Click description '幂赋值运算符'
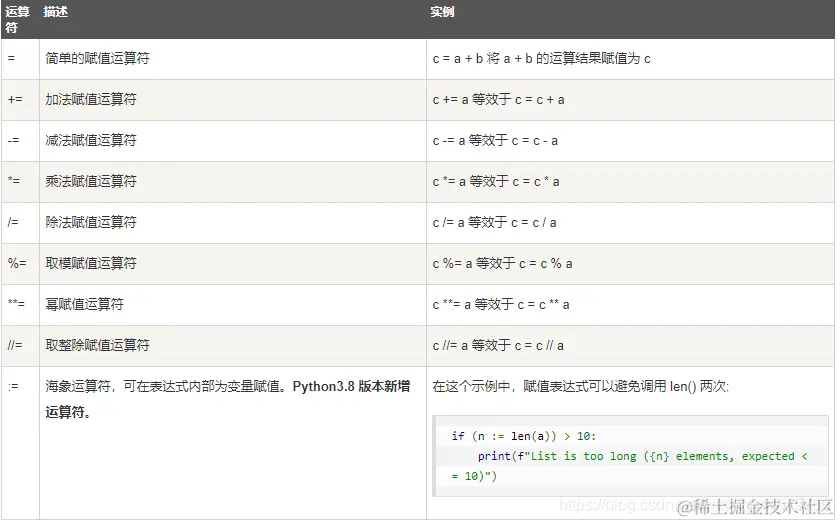Viewport: 840px width, 523px height. pyautogui.click(x=85, y=304)
